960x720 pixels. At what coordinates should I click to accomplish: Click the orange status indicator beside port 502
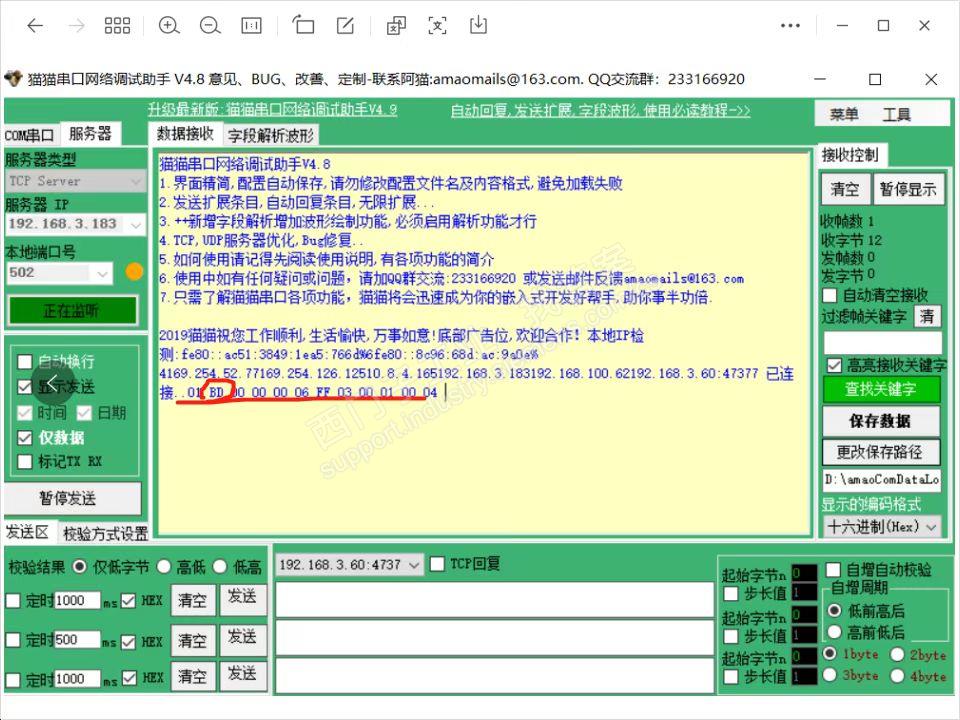134,271
